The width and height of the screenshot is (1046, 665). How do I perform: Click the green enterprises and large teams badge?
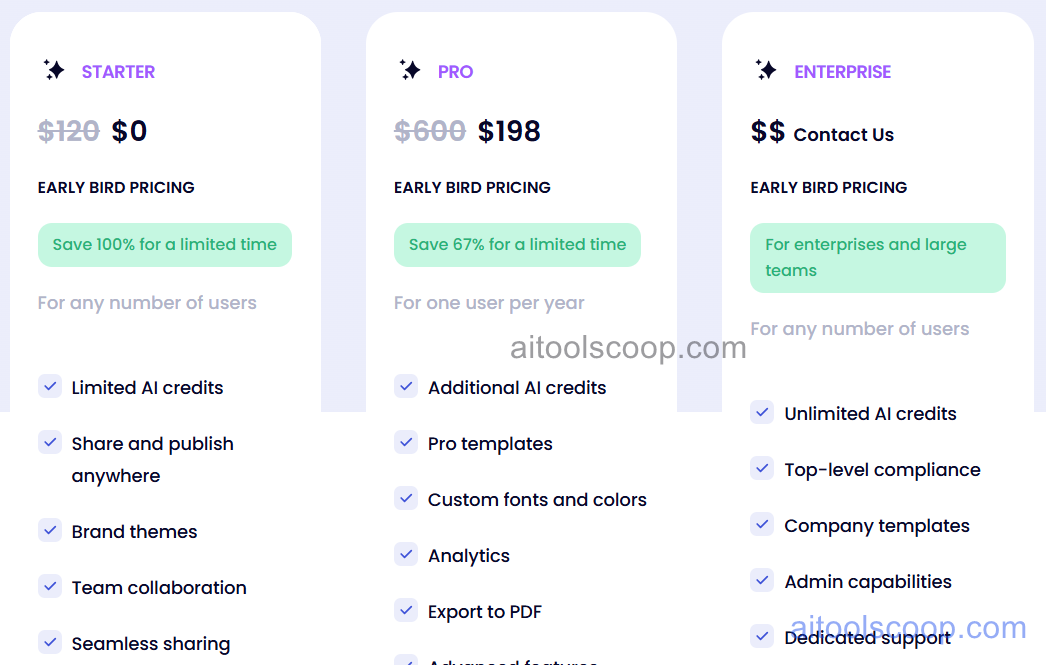pyautogui.click(x=877, y=257)
